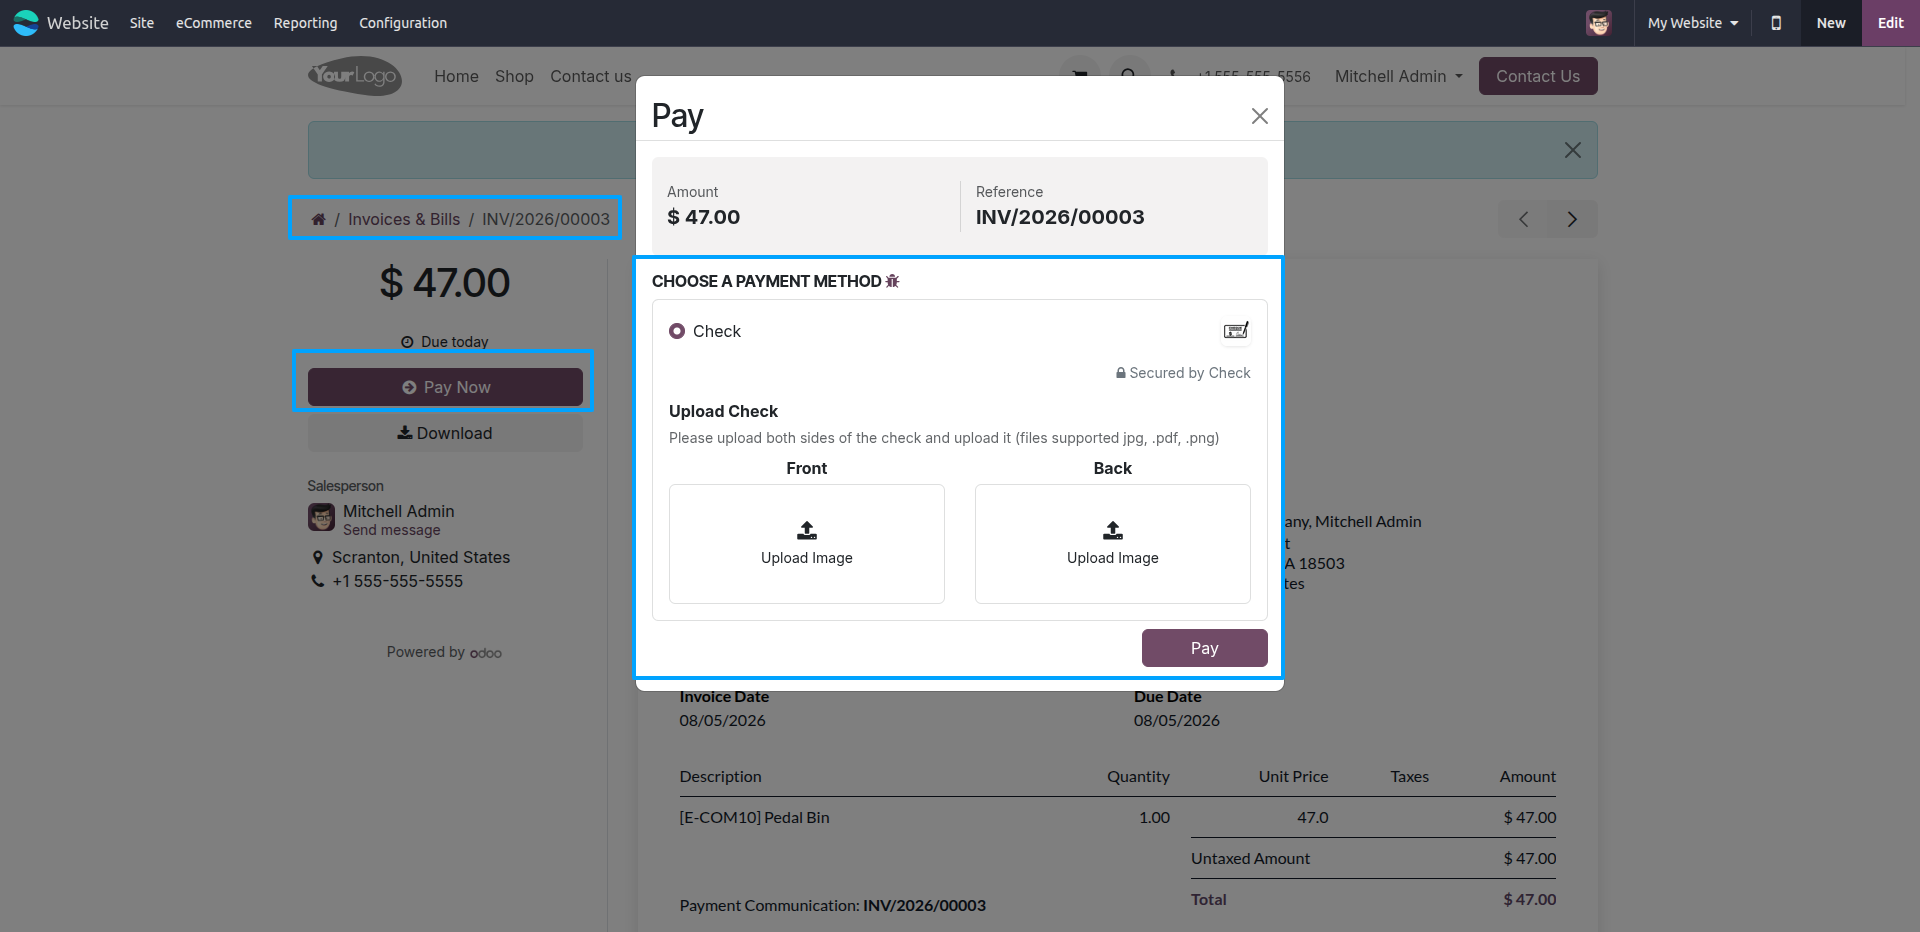The height and width of the screenshot is (932, 1920).
Task: Click the Download invoice button
Action: coord(445,433)
